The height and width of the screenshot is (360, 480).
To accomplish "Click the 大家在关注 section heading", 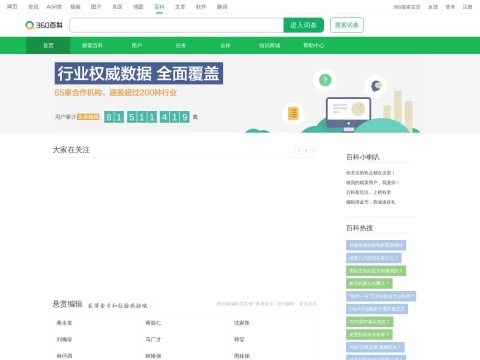I will 71,150.
